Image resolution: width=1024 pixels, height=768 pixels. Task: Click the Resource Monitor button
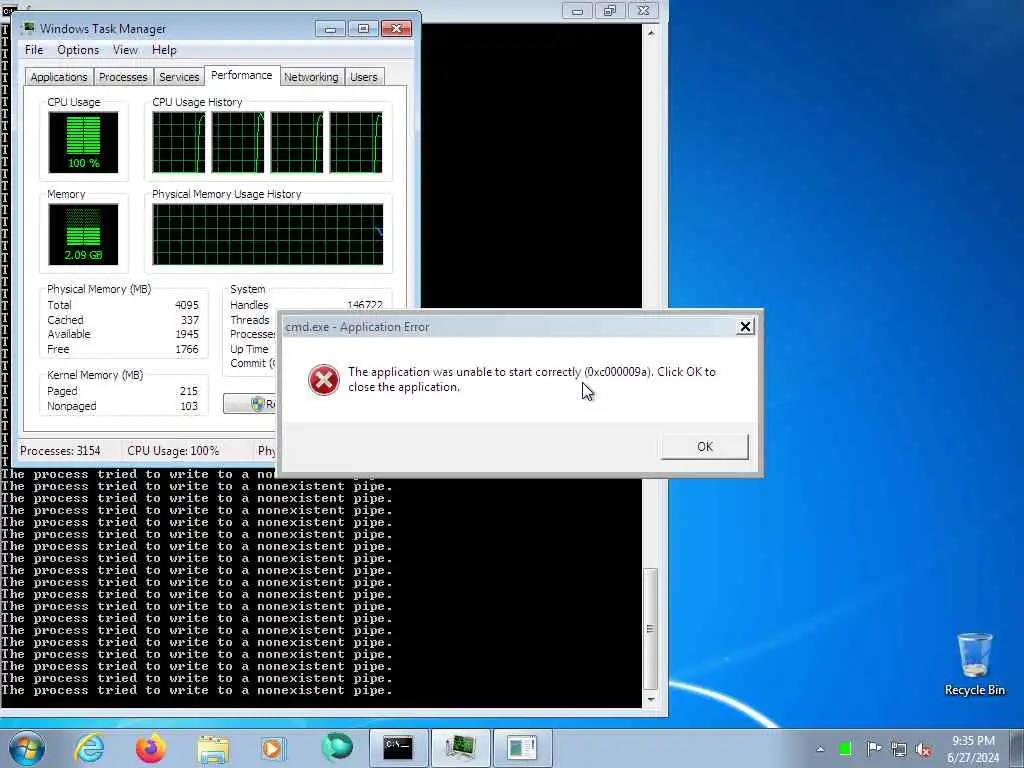click(x=250, y=404)
